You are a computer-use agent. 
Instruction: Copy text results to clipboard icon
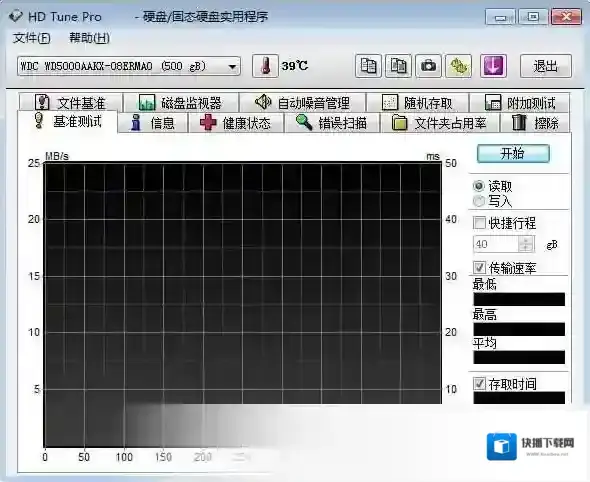pyautogui.click(x=368, y=66)
